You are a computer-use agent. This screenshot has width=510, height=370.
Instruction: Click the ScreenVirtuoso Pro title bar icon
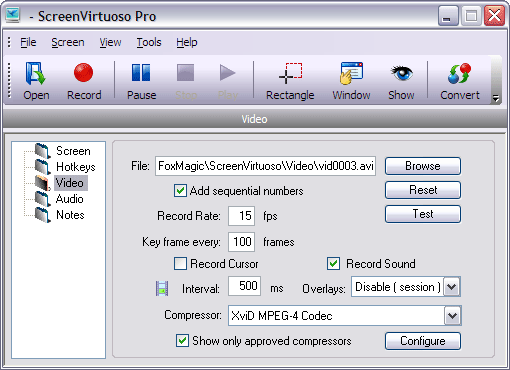click(13, 15)
